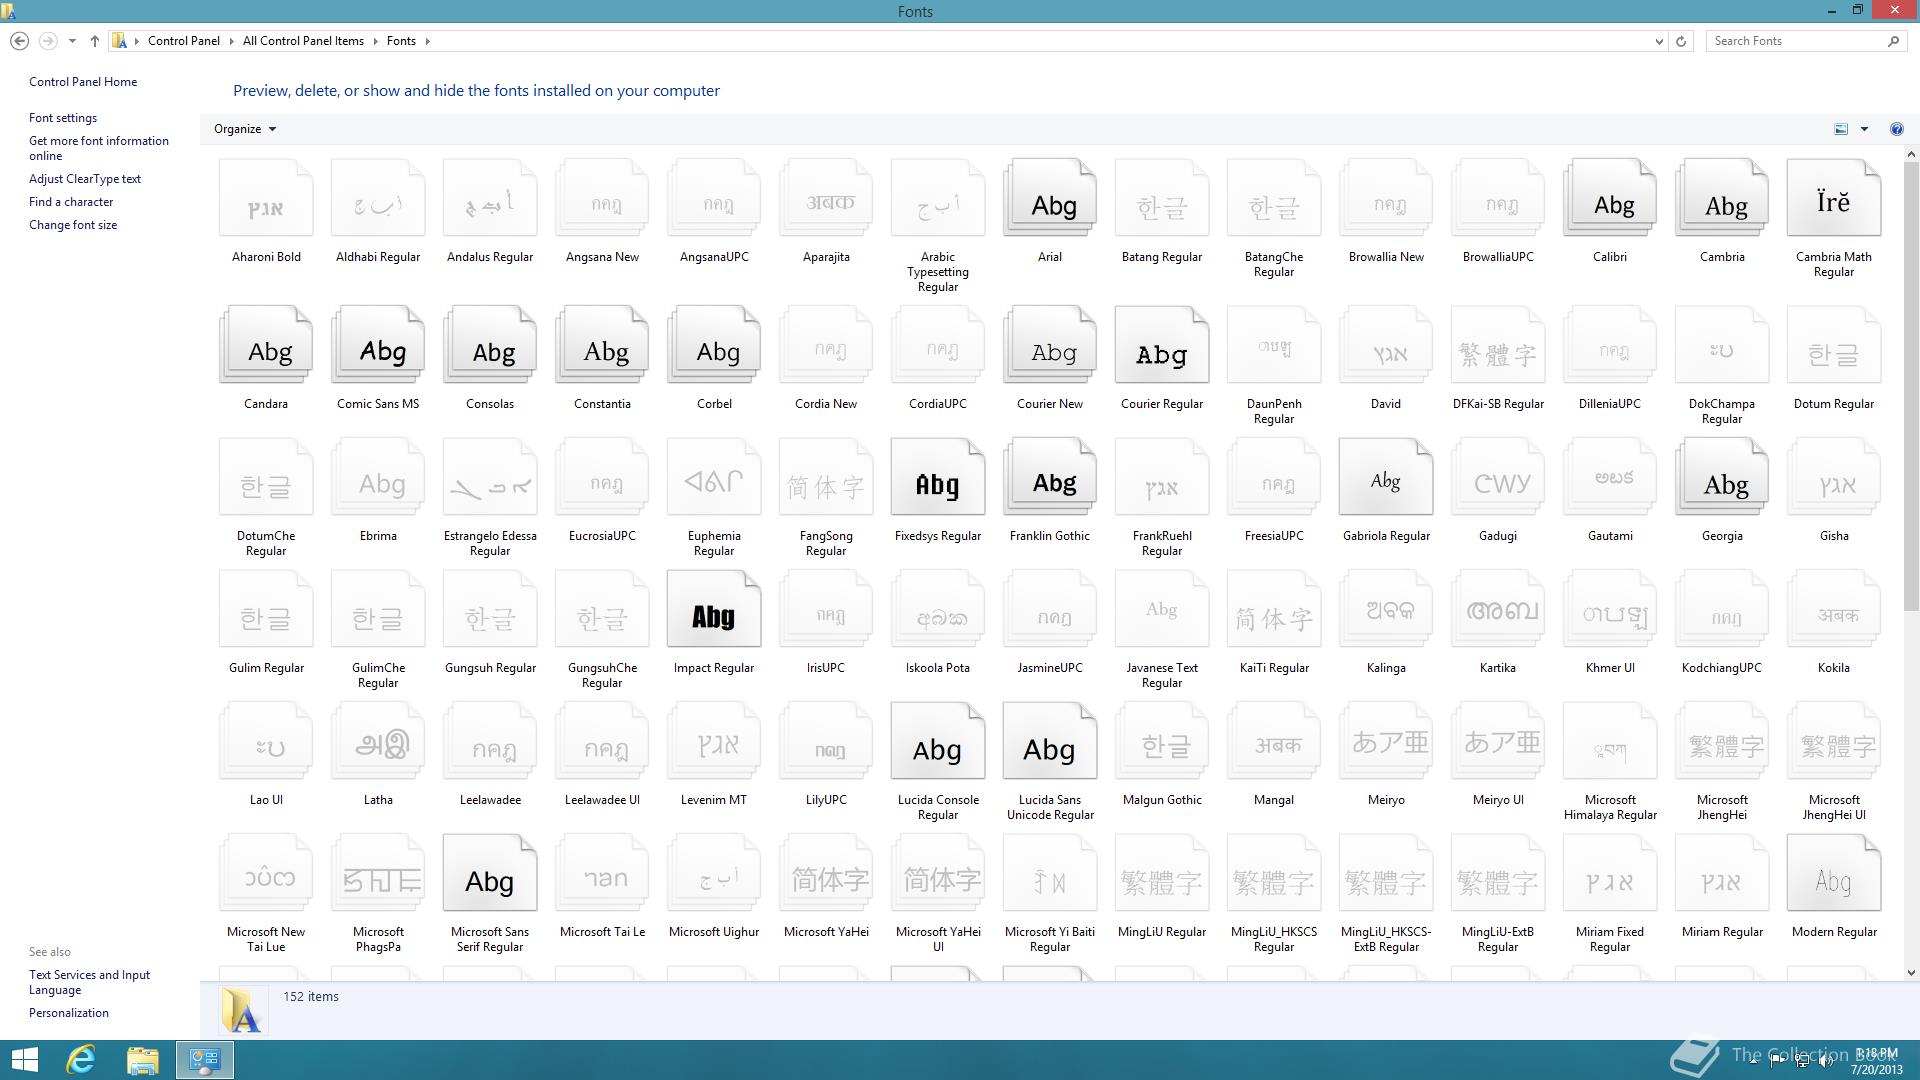This screenshot has width=1920, height=1080.
Task: Select the Georgia font icon
Action: tap(1722, 477)
